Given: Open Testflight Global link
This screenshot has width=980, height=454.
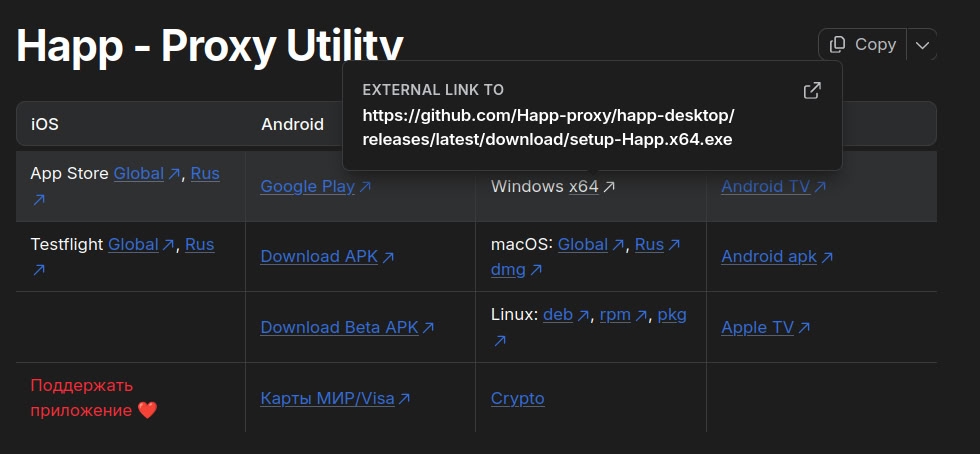Looking at the screenshot, I should [134, 244].
